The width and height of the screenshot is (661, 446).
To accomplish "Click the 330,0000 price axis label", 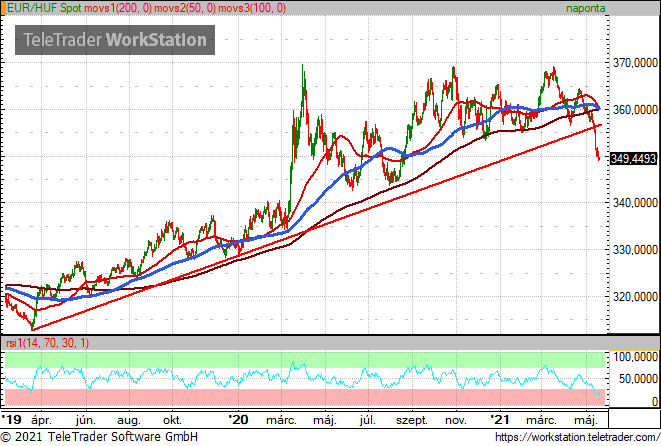I will pos(635,250).
